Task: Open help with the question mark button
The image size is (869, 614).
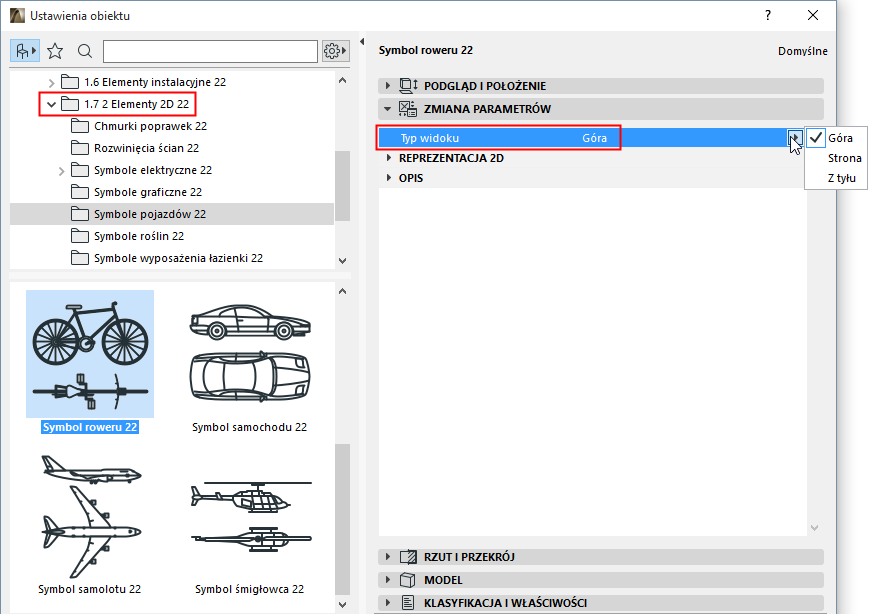Action: (x=768, y=16)
